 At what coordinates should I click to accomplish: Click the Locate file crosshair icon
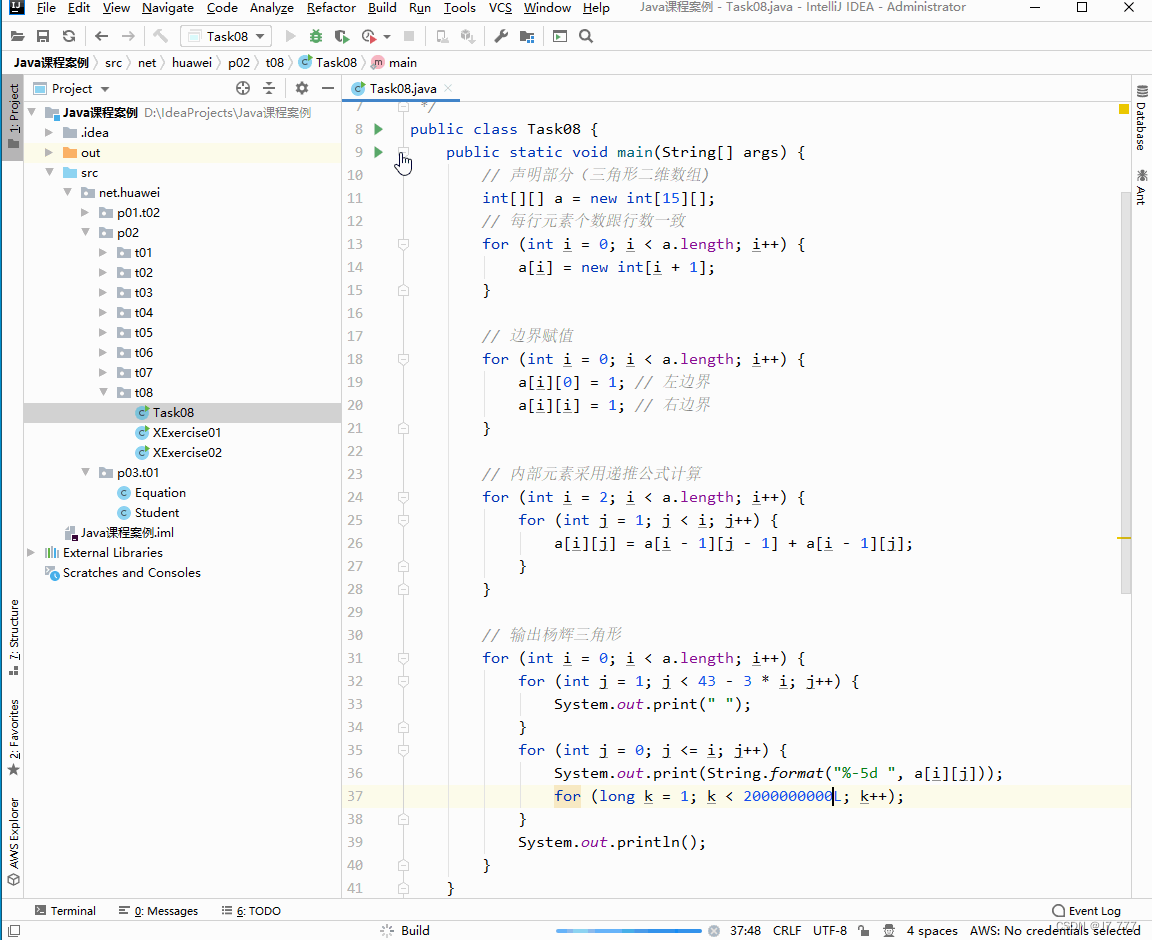243,88
